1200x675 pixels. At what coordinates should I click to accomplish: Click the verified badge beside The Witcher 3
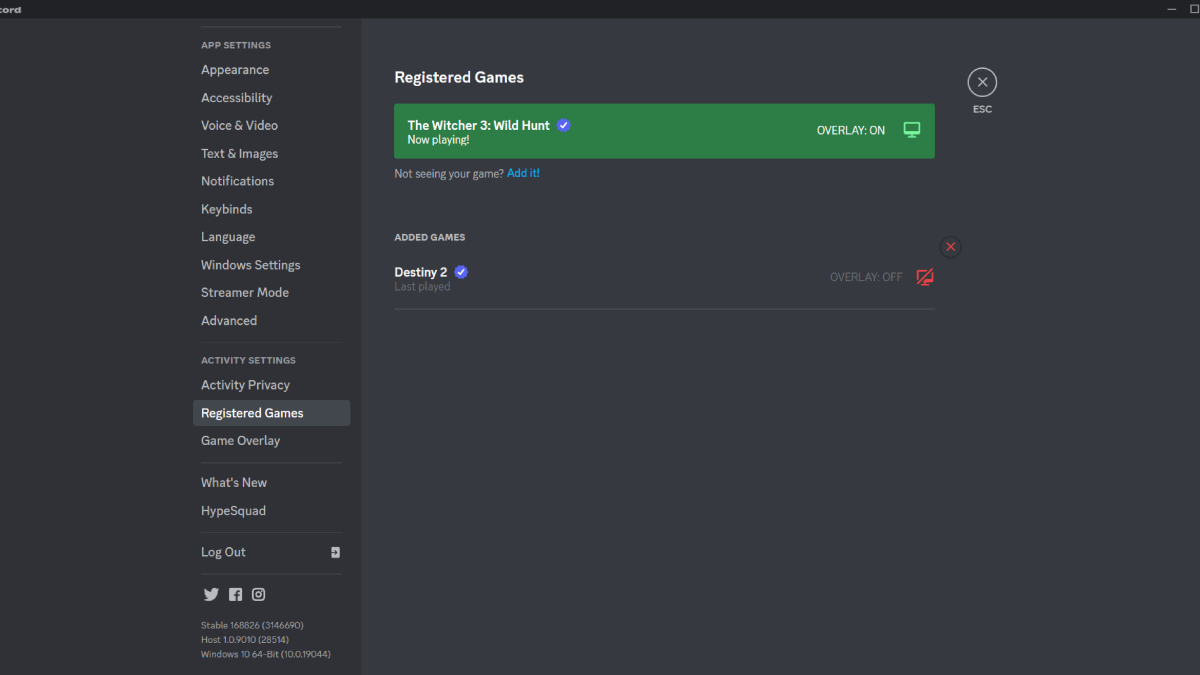click(x=563, y=125)
